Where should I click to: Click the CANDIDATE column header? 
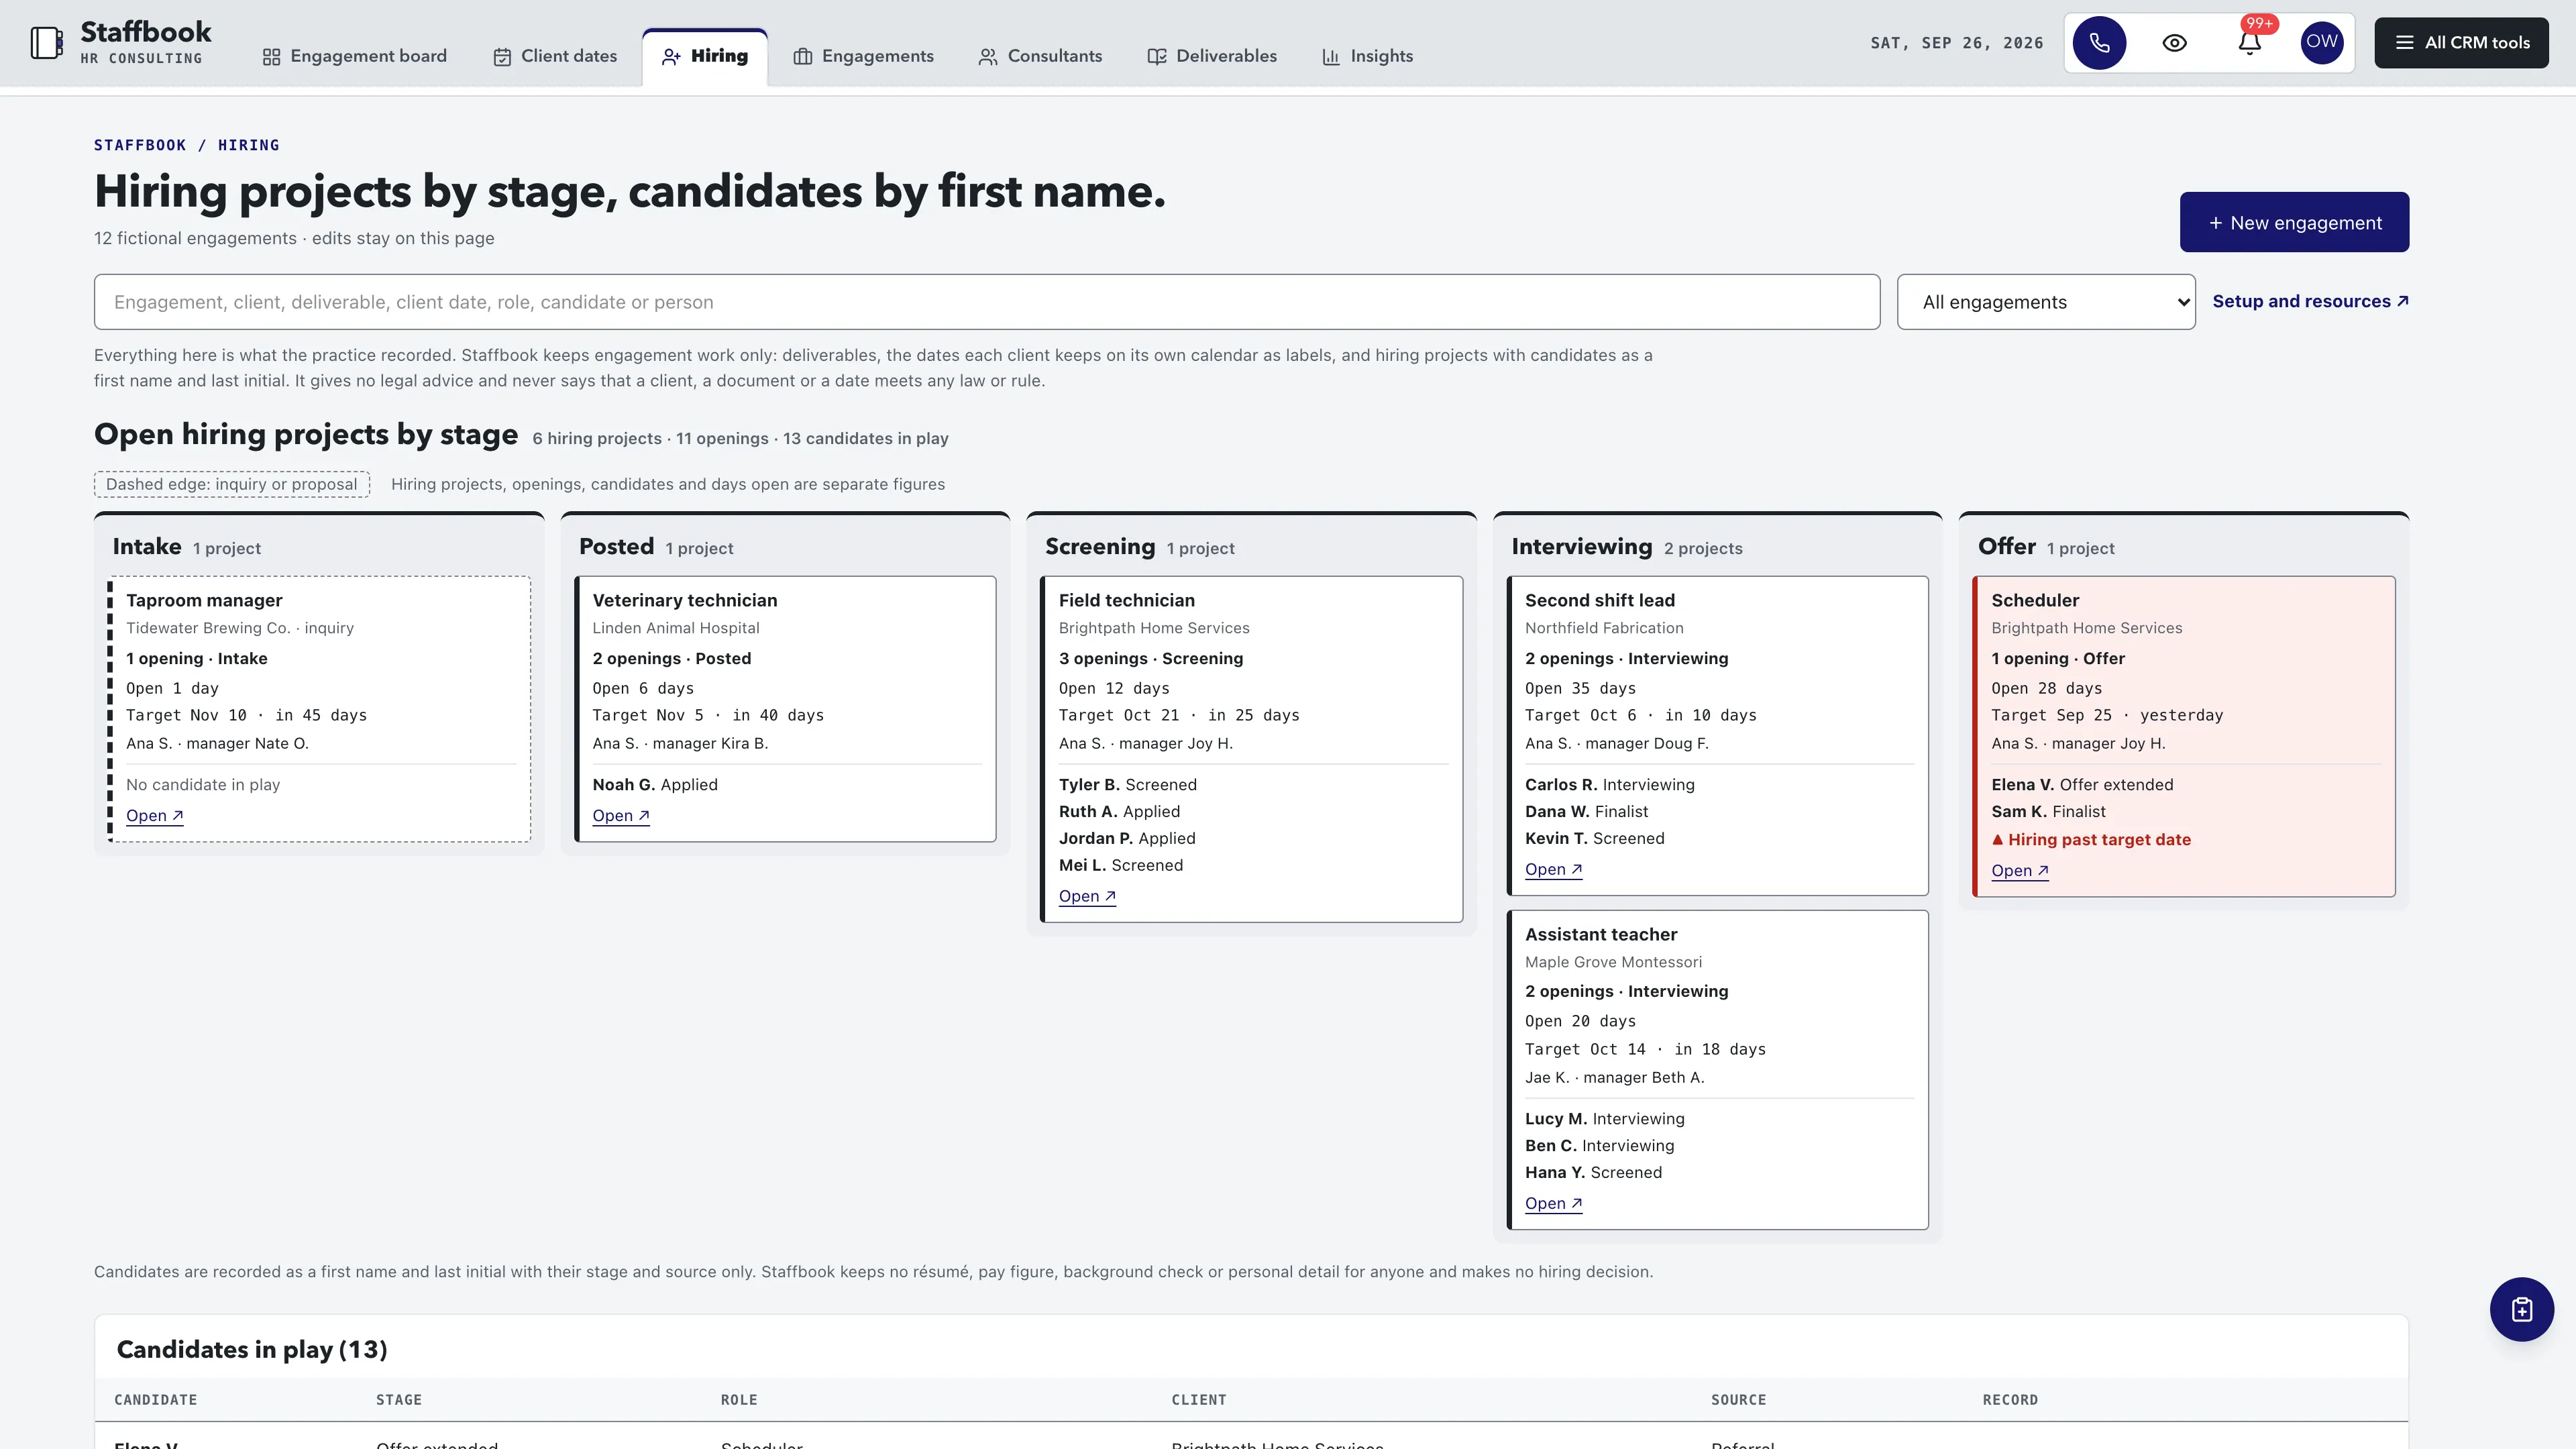click(155, 1400)
